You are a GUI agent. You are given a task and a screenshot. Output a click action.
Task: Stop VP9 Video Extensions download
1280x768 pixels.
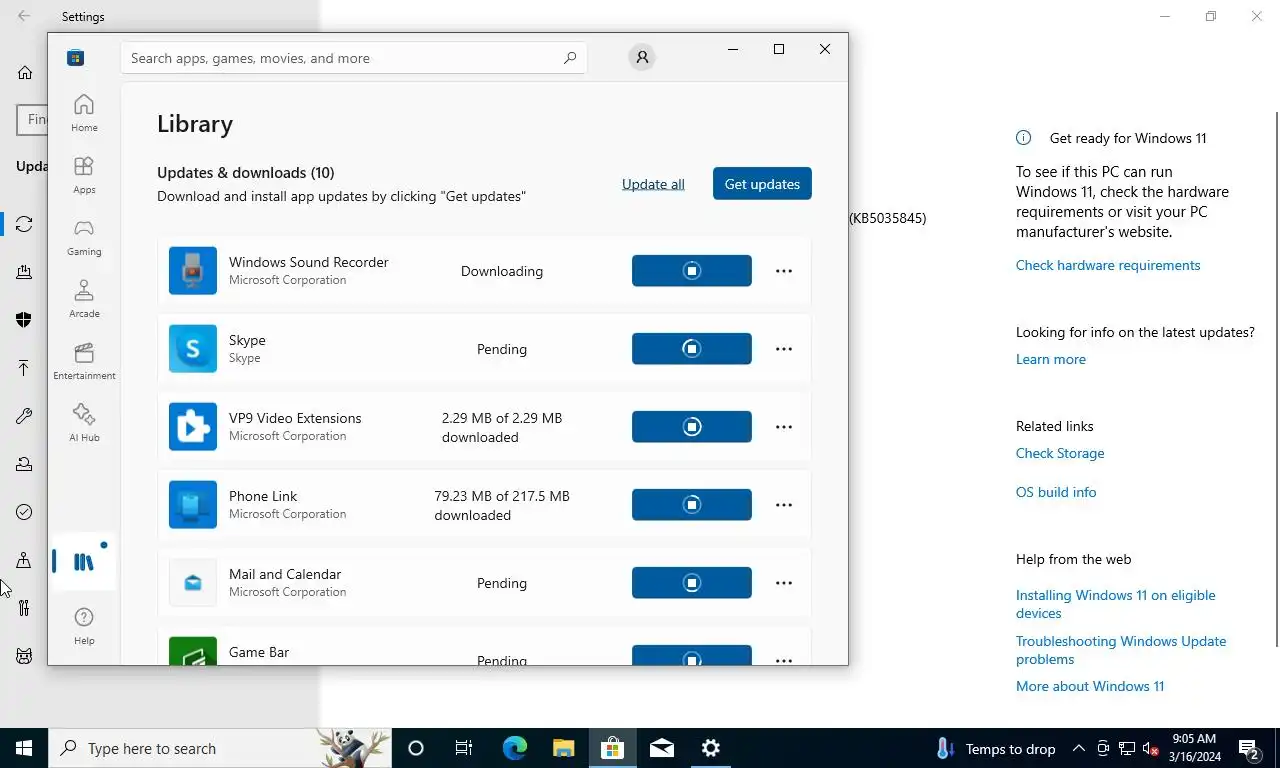pos(691,427)
